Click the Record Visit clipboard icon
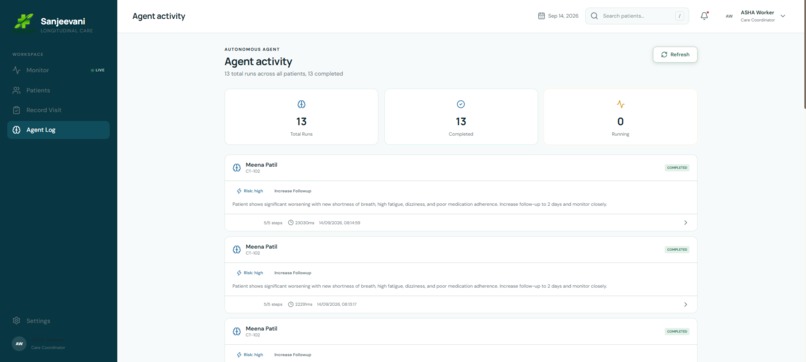The image size is (806, 362). 16,110
